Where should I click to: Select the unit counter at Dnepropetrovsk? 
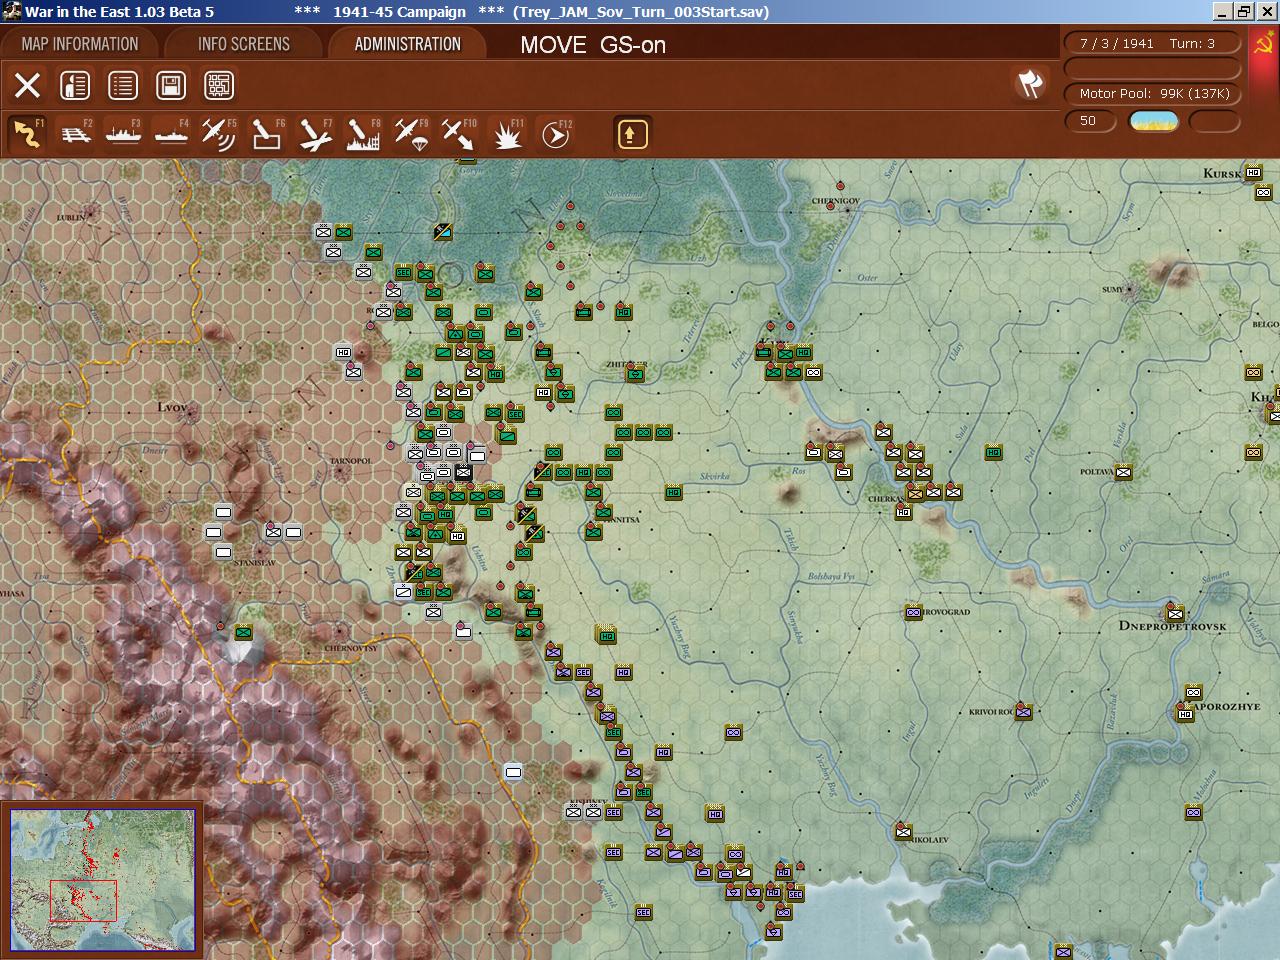(x=1174, y=612)
